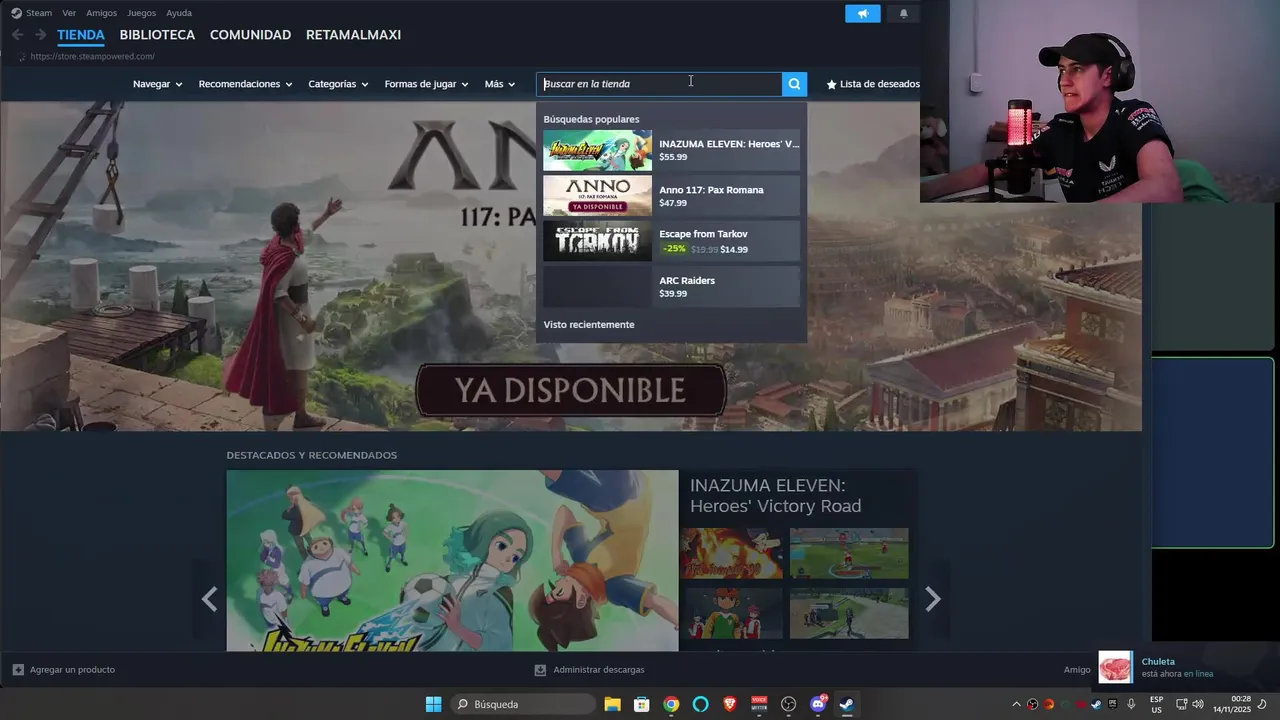
Task: Open the Ayuda menu
Action: click(x=179, y=13)
